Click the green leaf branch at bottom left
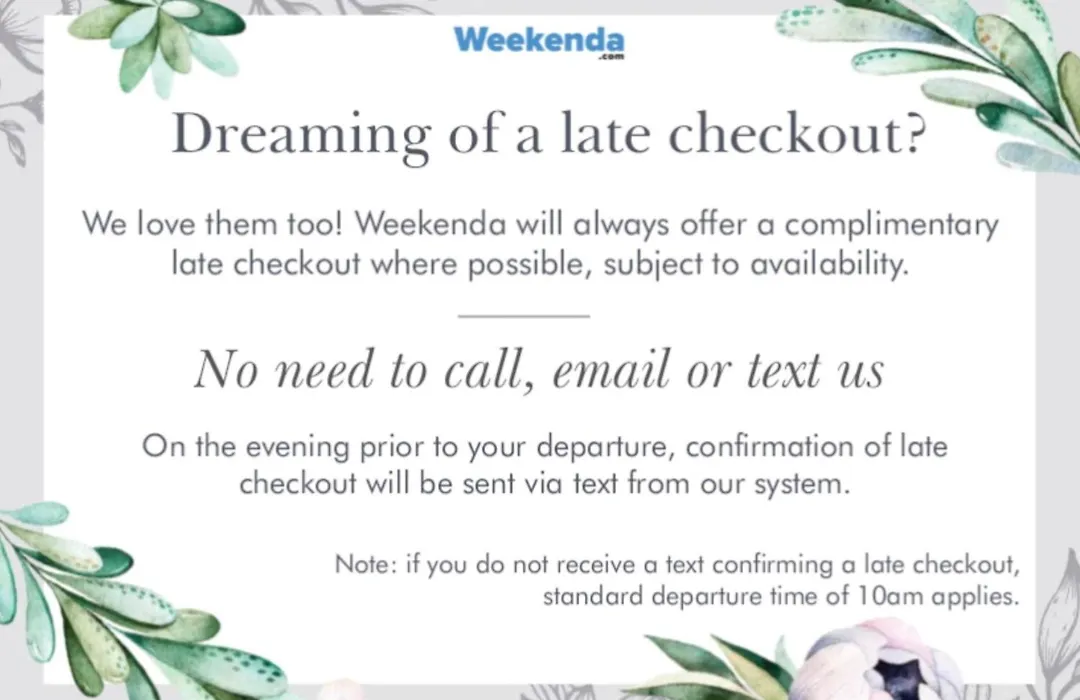 pos(100,600)
